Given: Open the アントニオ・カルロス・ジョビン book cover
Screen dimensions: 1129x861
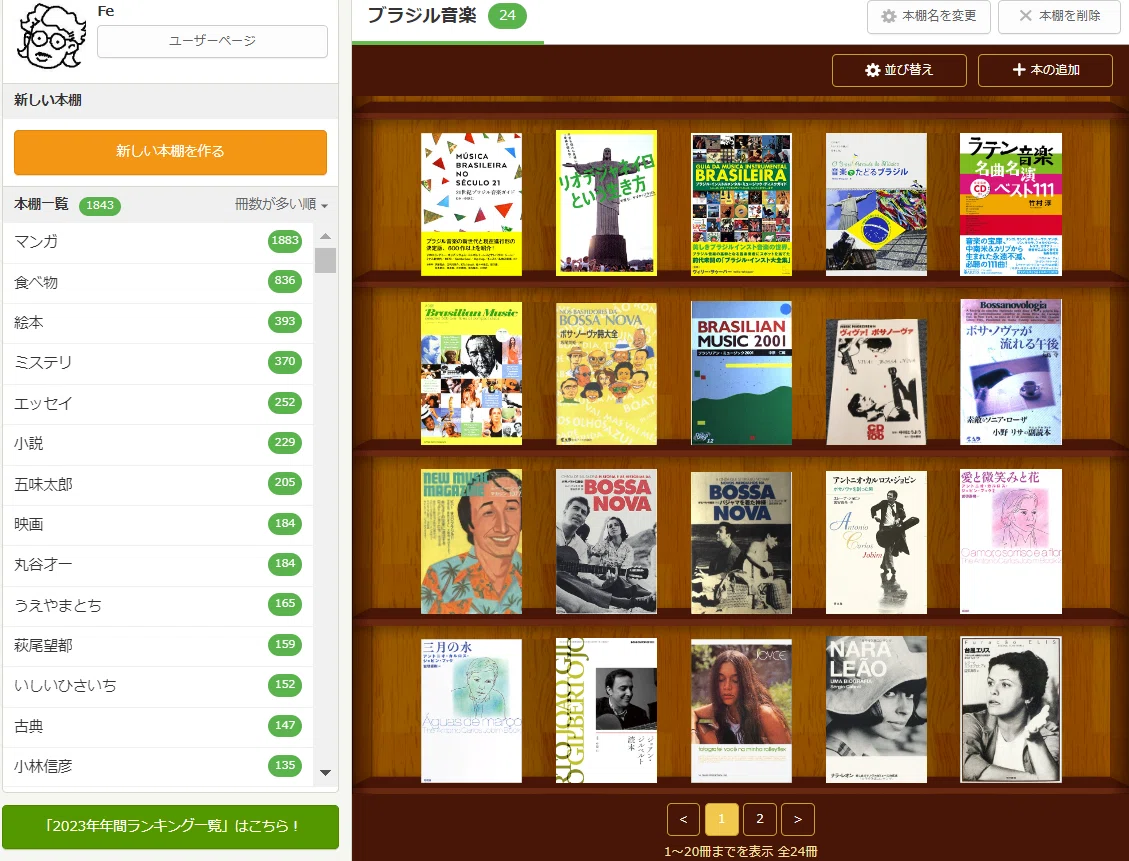Looking at the screenshot, I should coord(876,543).
